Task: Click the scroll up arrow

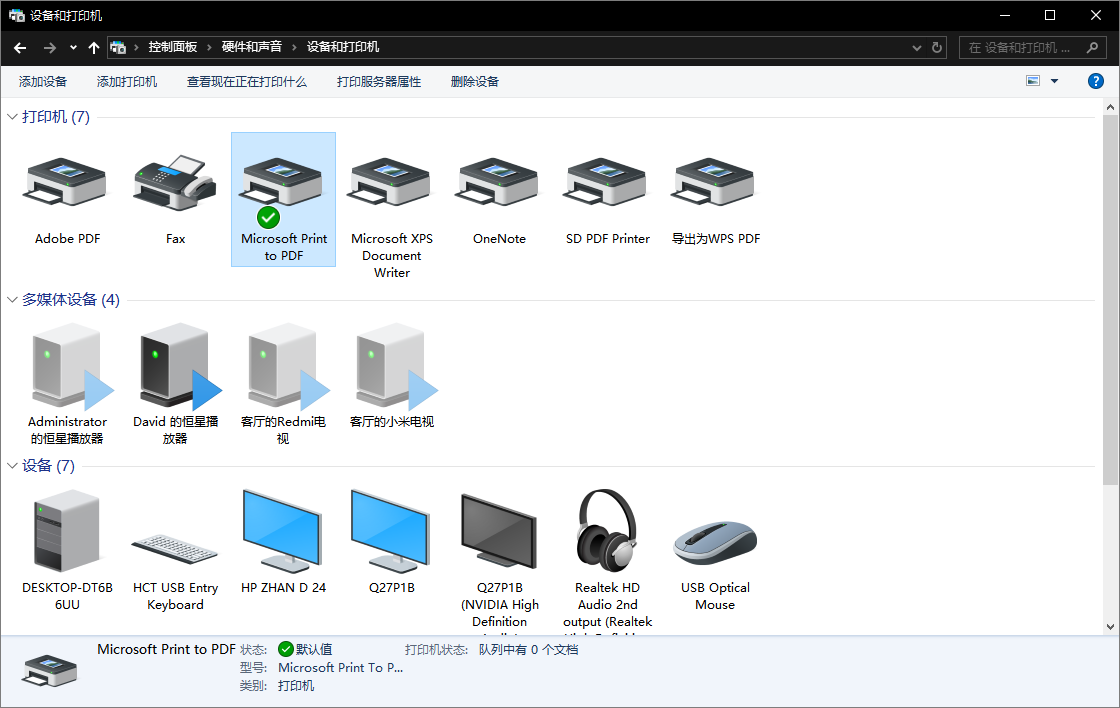Action: [1110, 107]
